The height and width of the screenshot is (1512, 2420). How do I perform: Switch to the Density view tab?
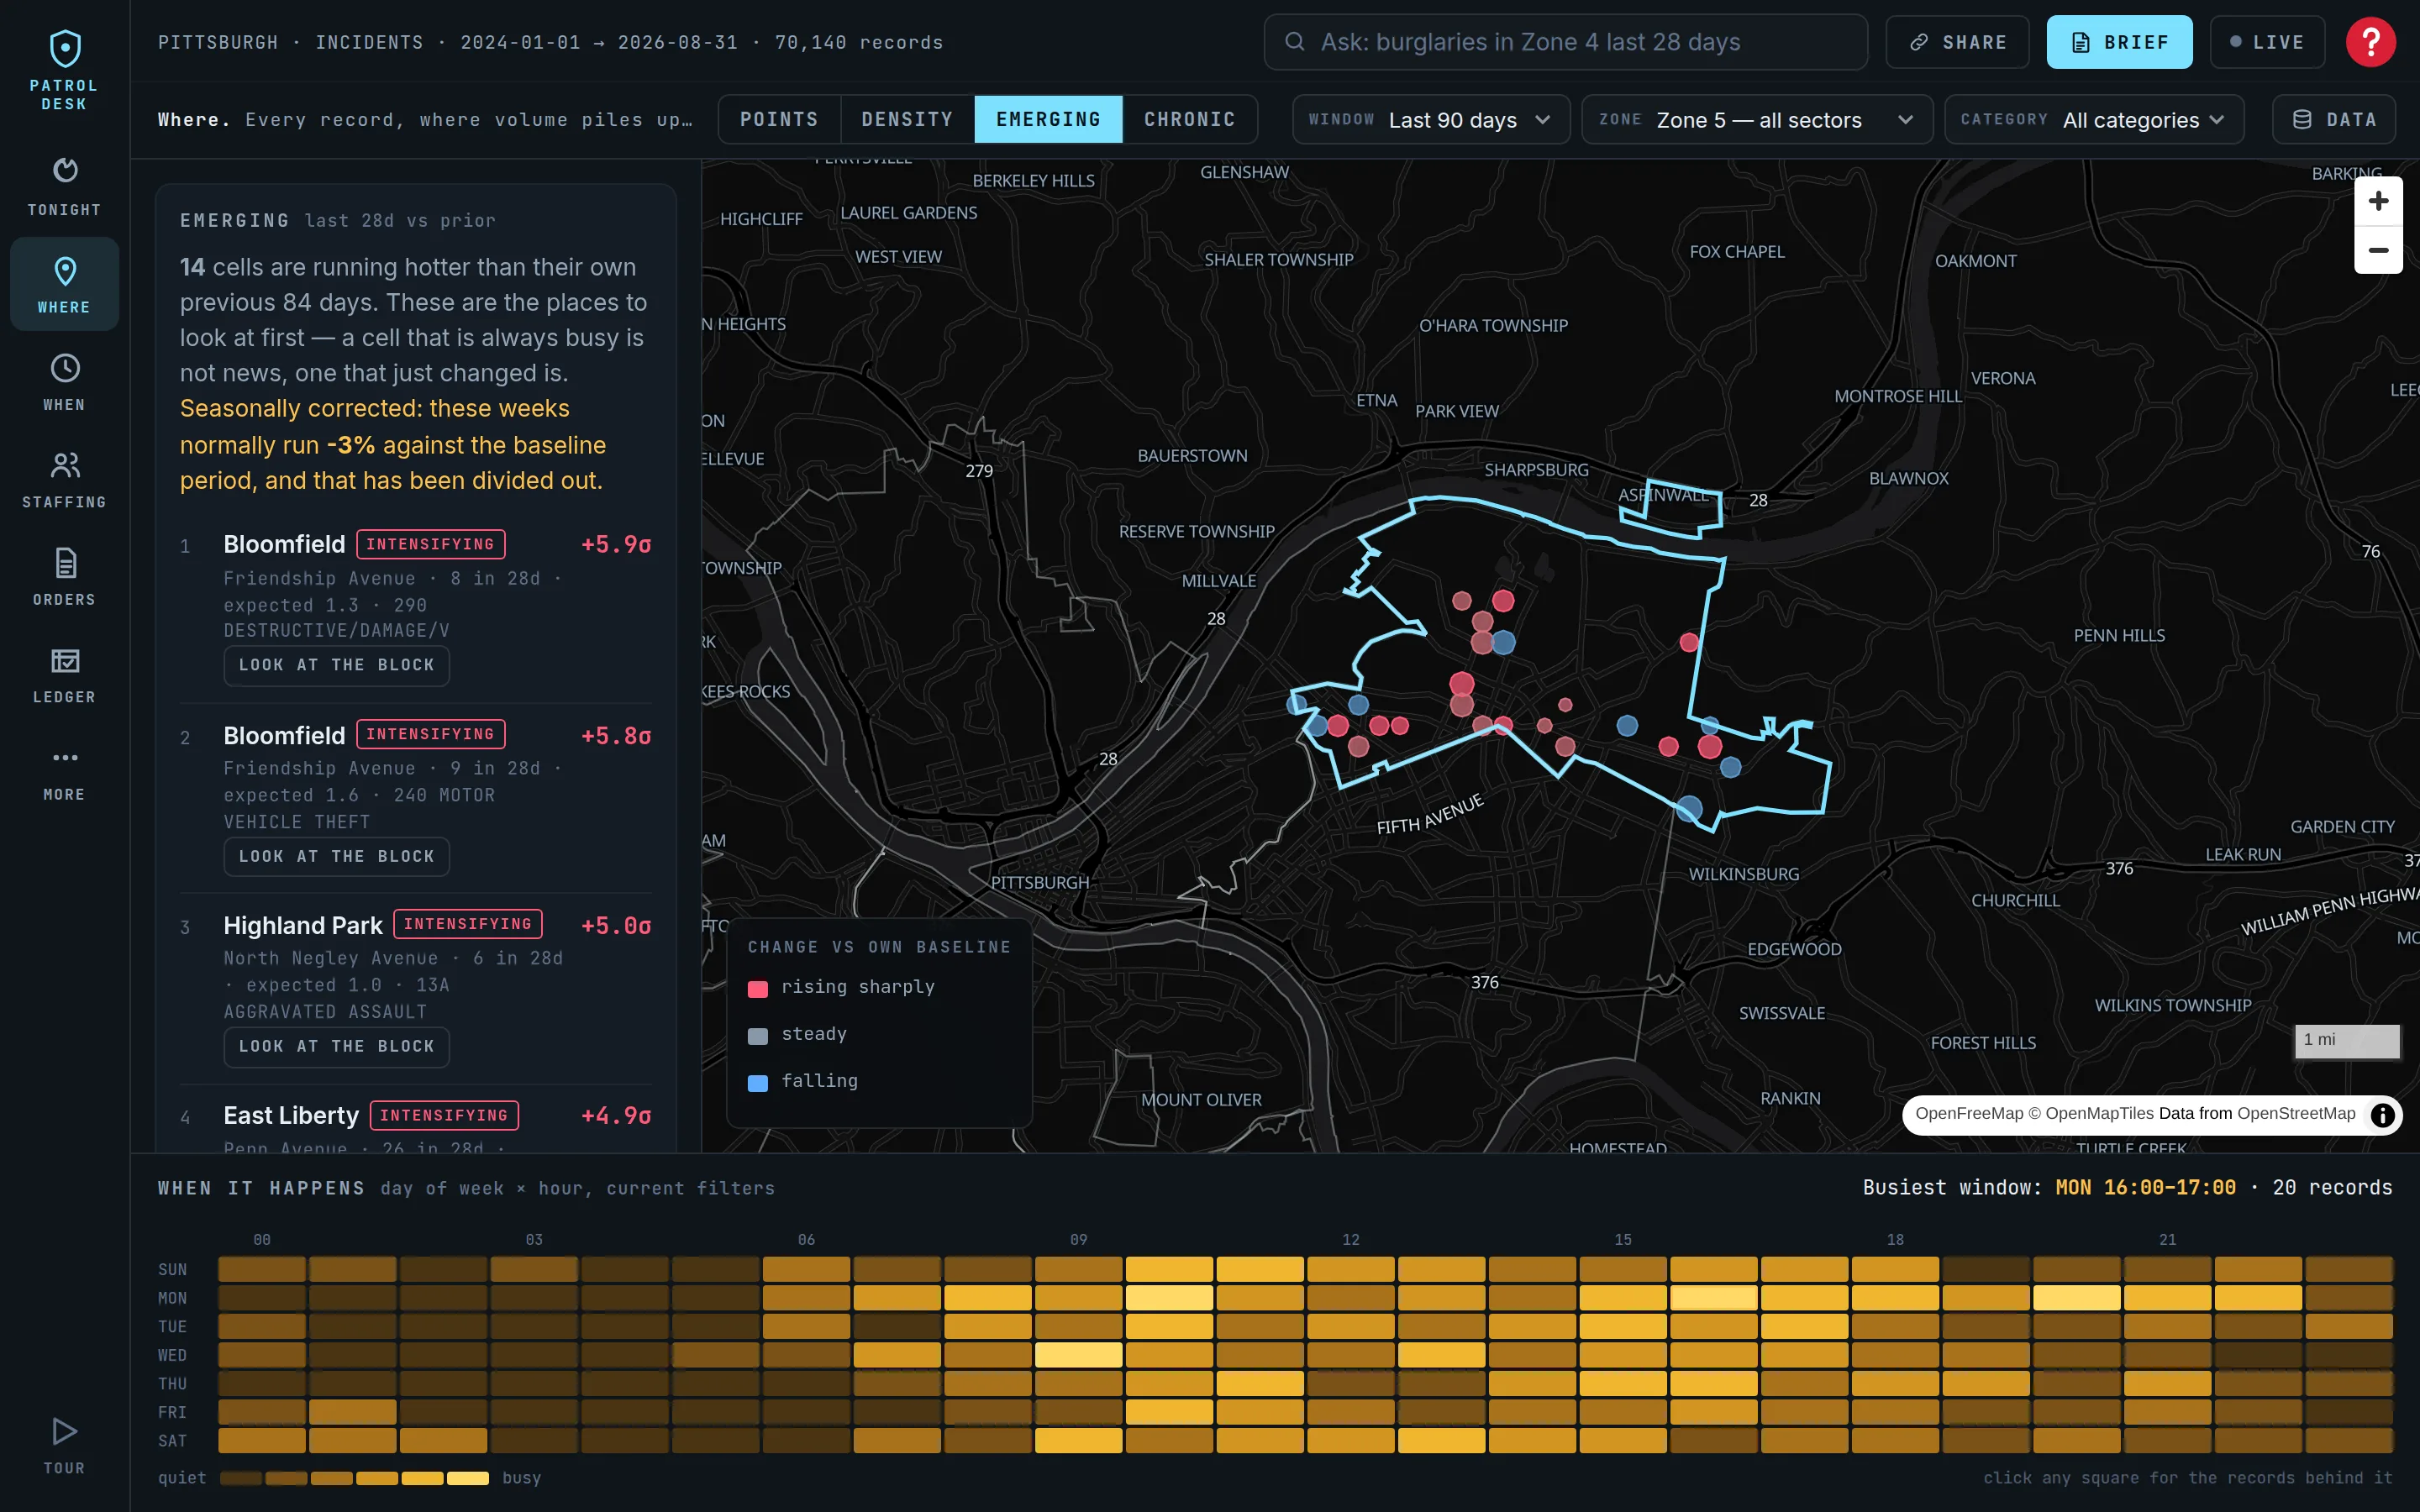pyautogui.click(x=907, y=119)
